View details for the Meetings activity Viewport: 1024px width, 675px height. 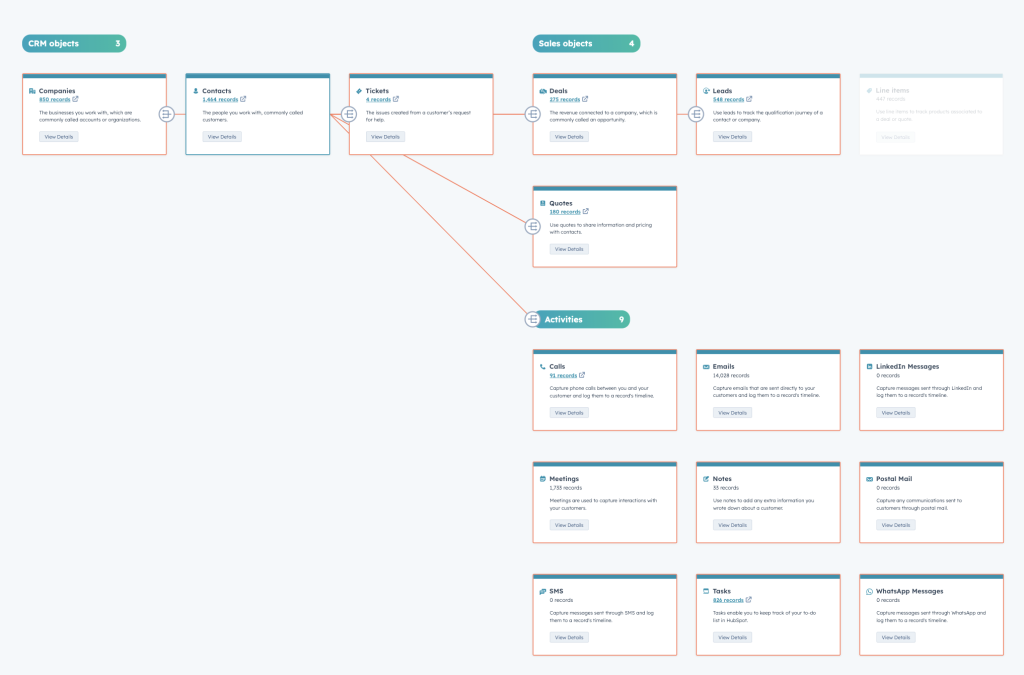[569, 524]
